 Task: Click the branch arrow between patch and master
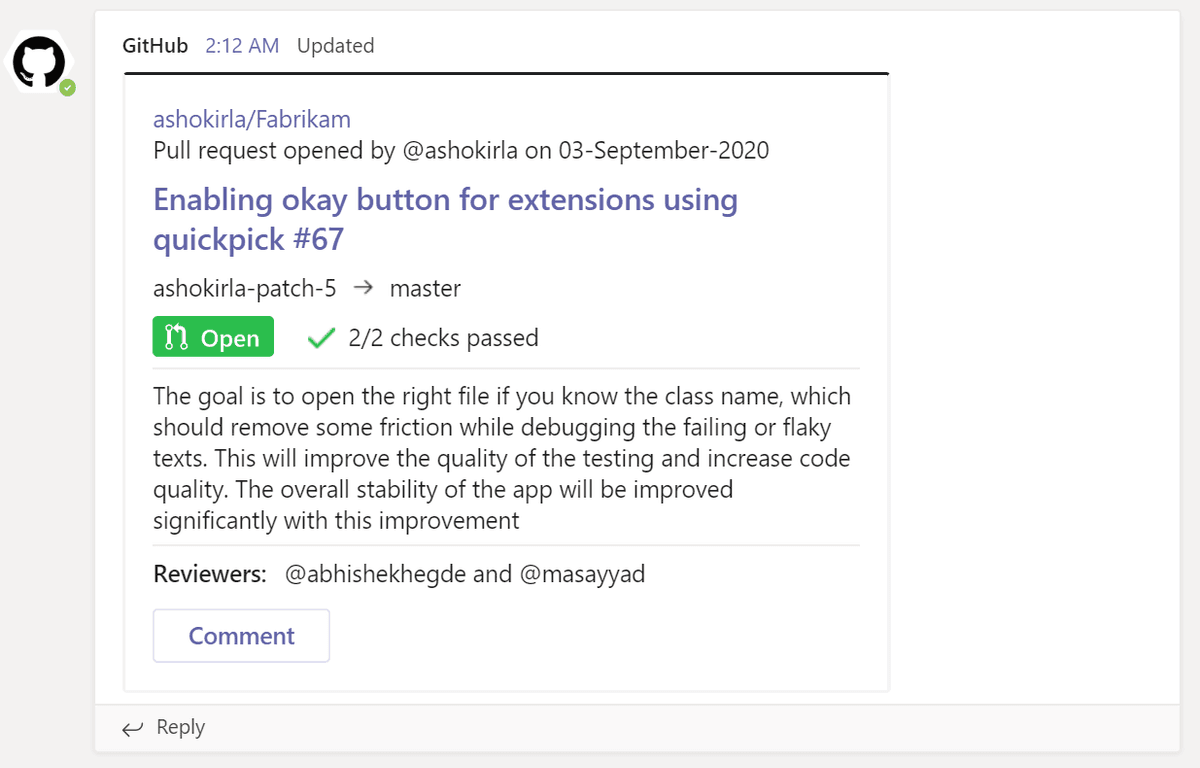coord(364,288)
